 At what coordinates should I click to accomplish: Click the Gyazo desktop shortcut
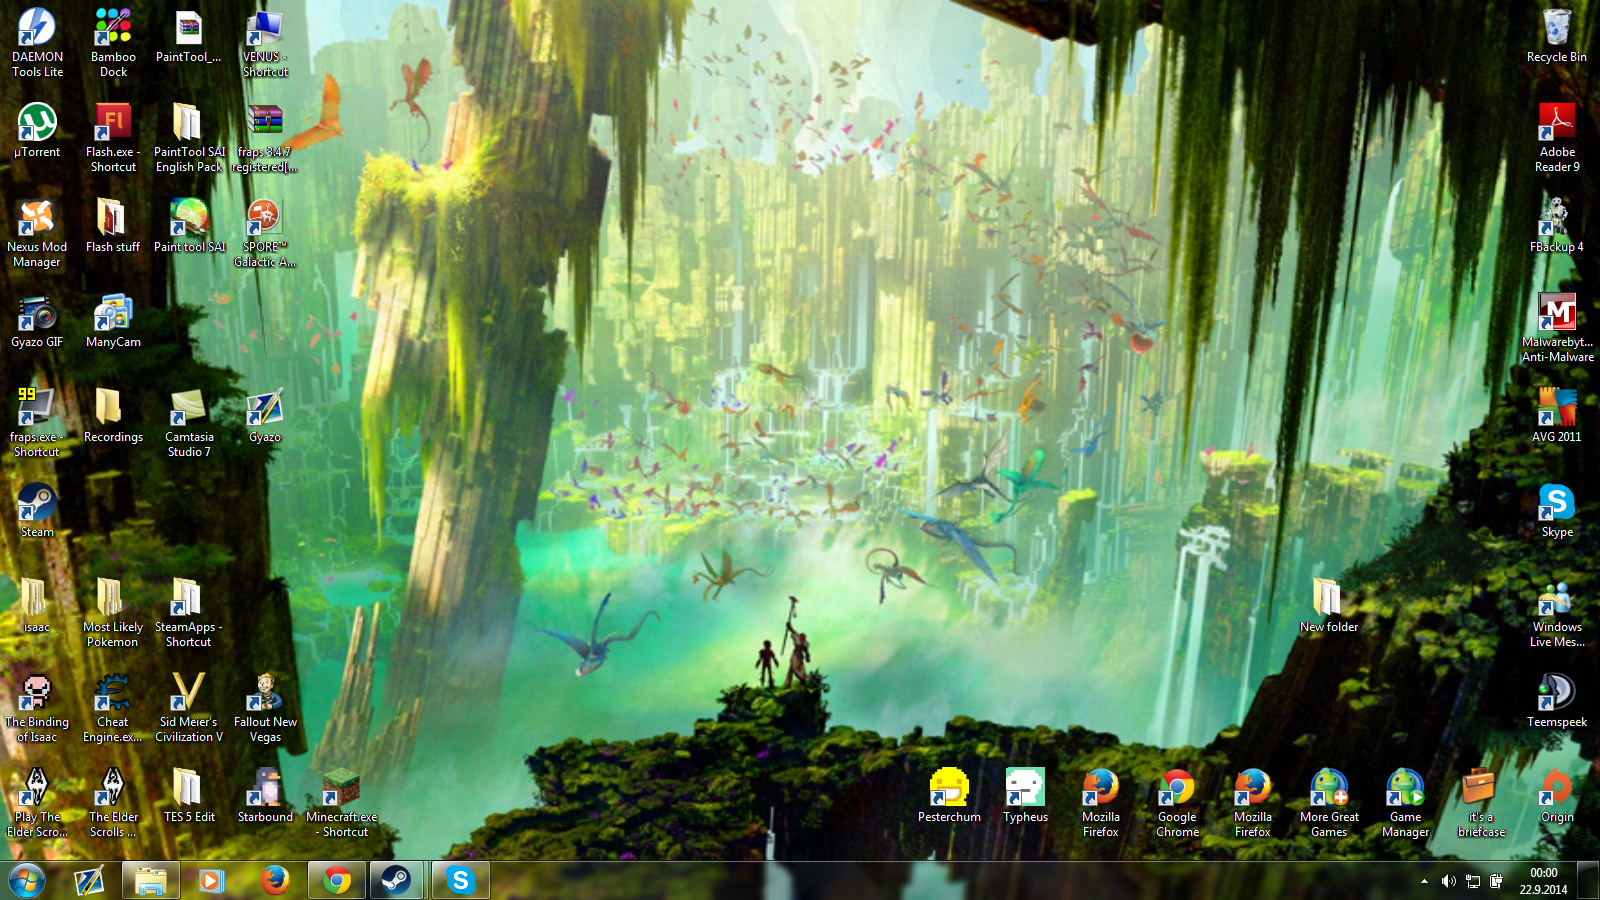(265, 416)
